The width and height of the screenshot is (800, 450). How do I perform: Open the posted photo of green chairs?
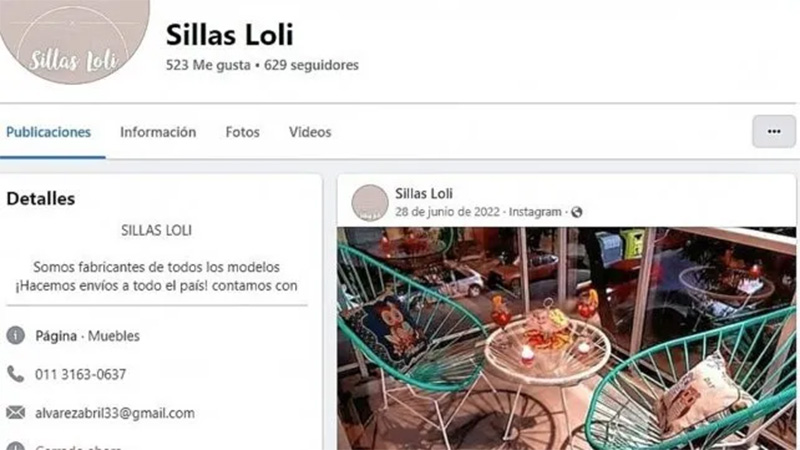tap(566, 338)
